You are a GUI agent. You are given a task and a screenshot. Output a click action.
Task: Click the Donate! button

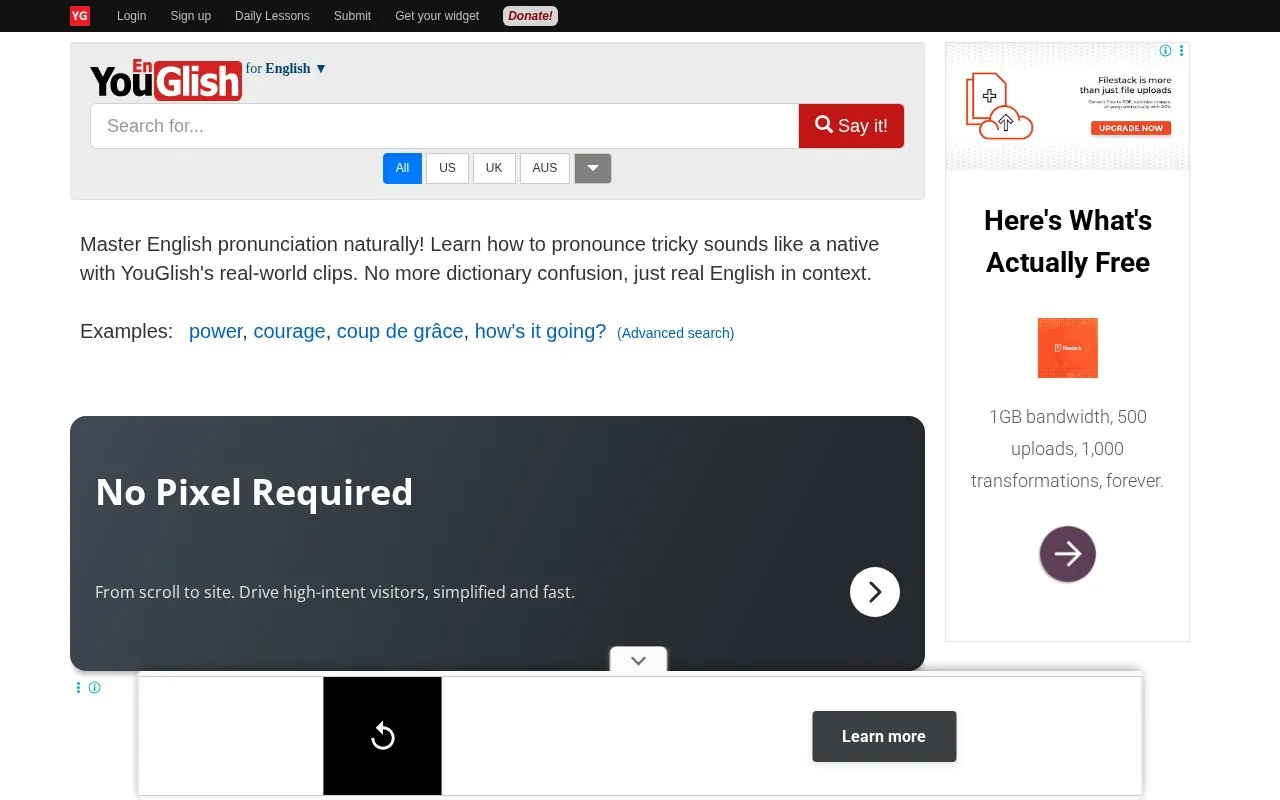(x=530, y=16)
